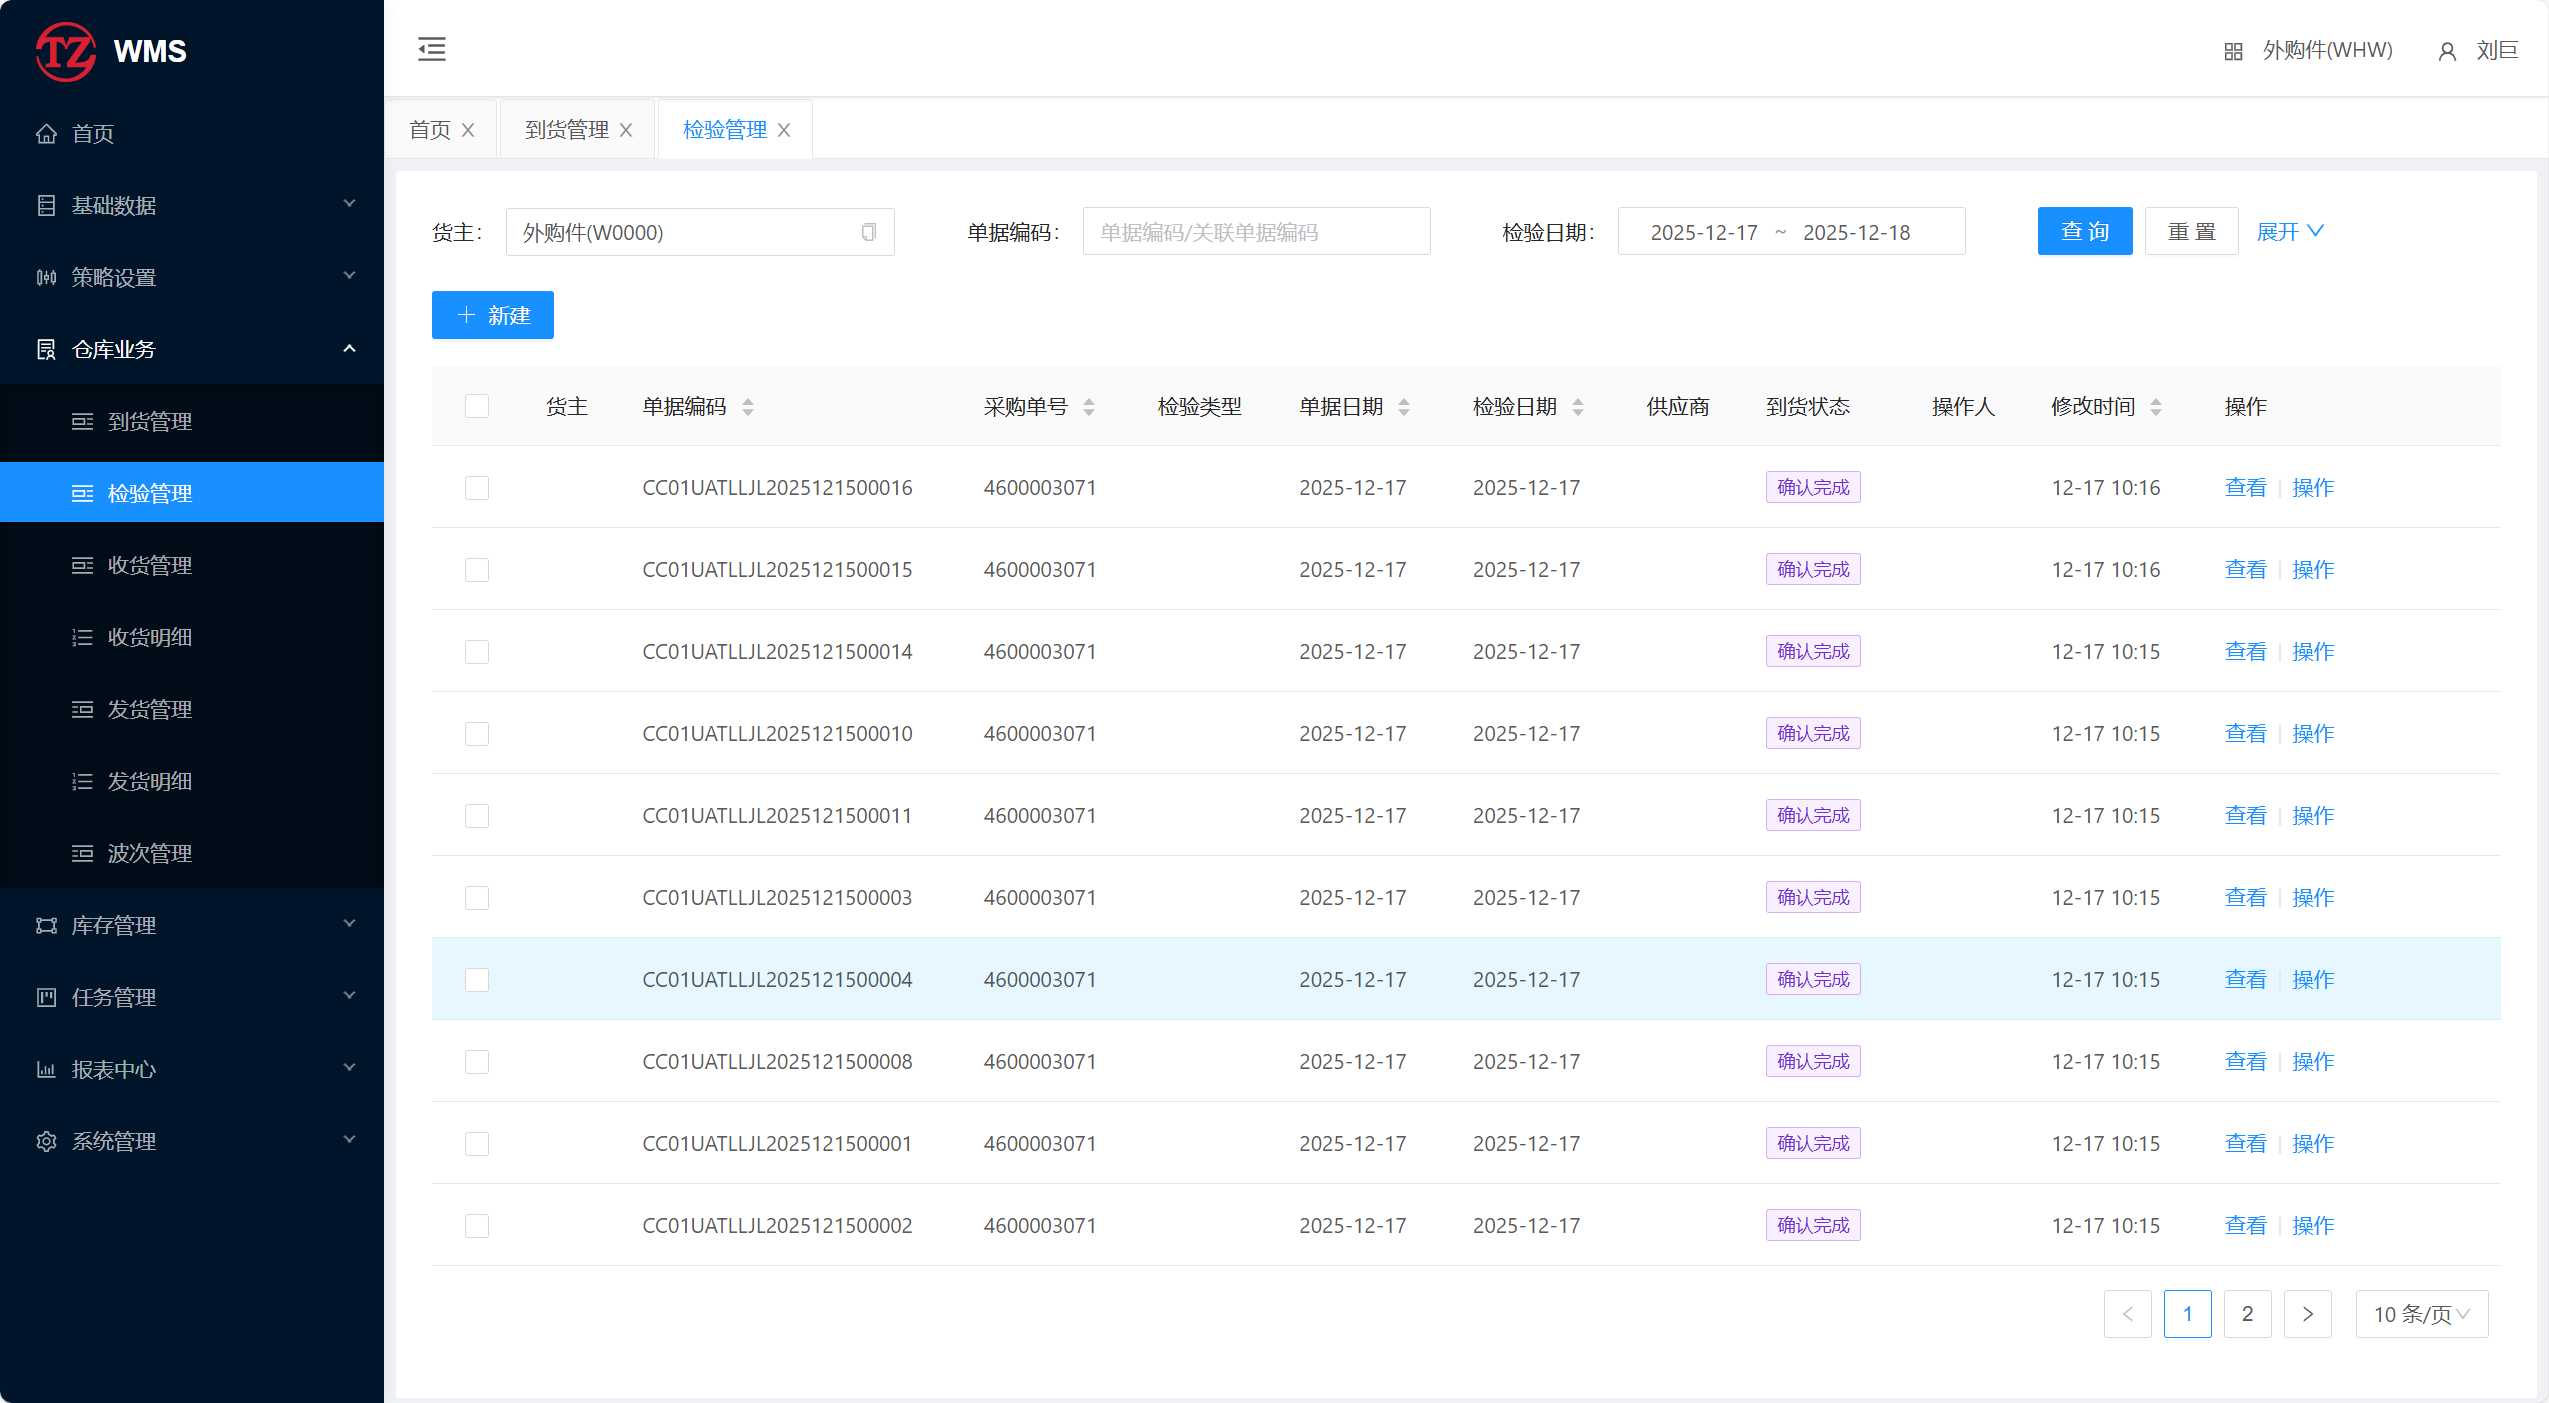This screenshot has height=1403, width=2549.
Task: Sort by 修改时间 using its sort arrows
Action: 2156,407
